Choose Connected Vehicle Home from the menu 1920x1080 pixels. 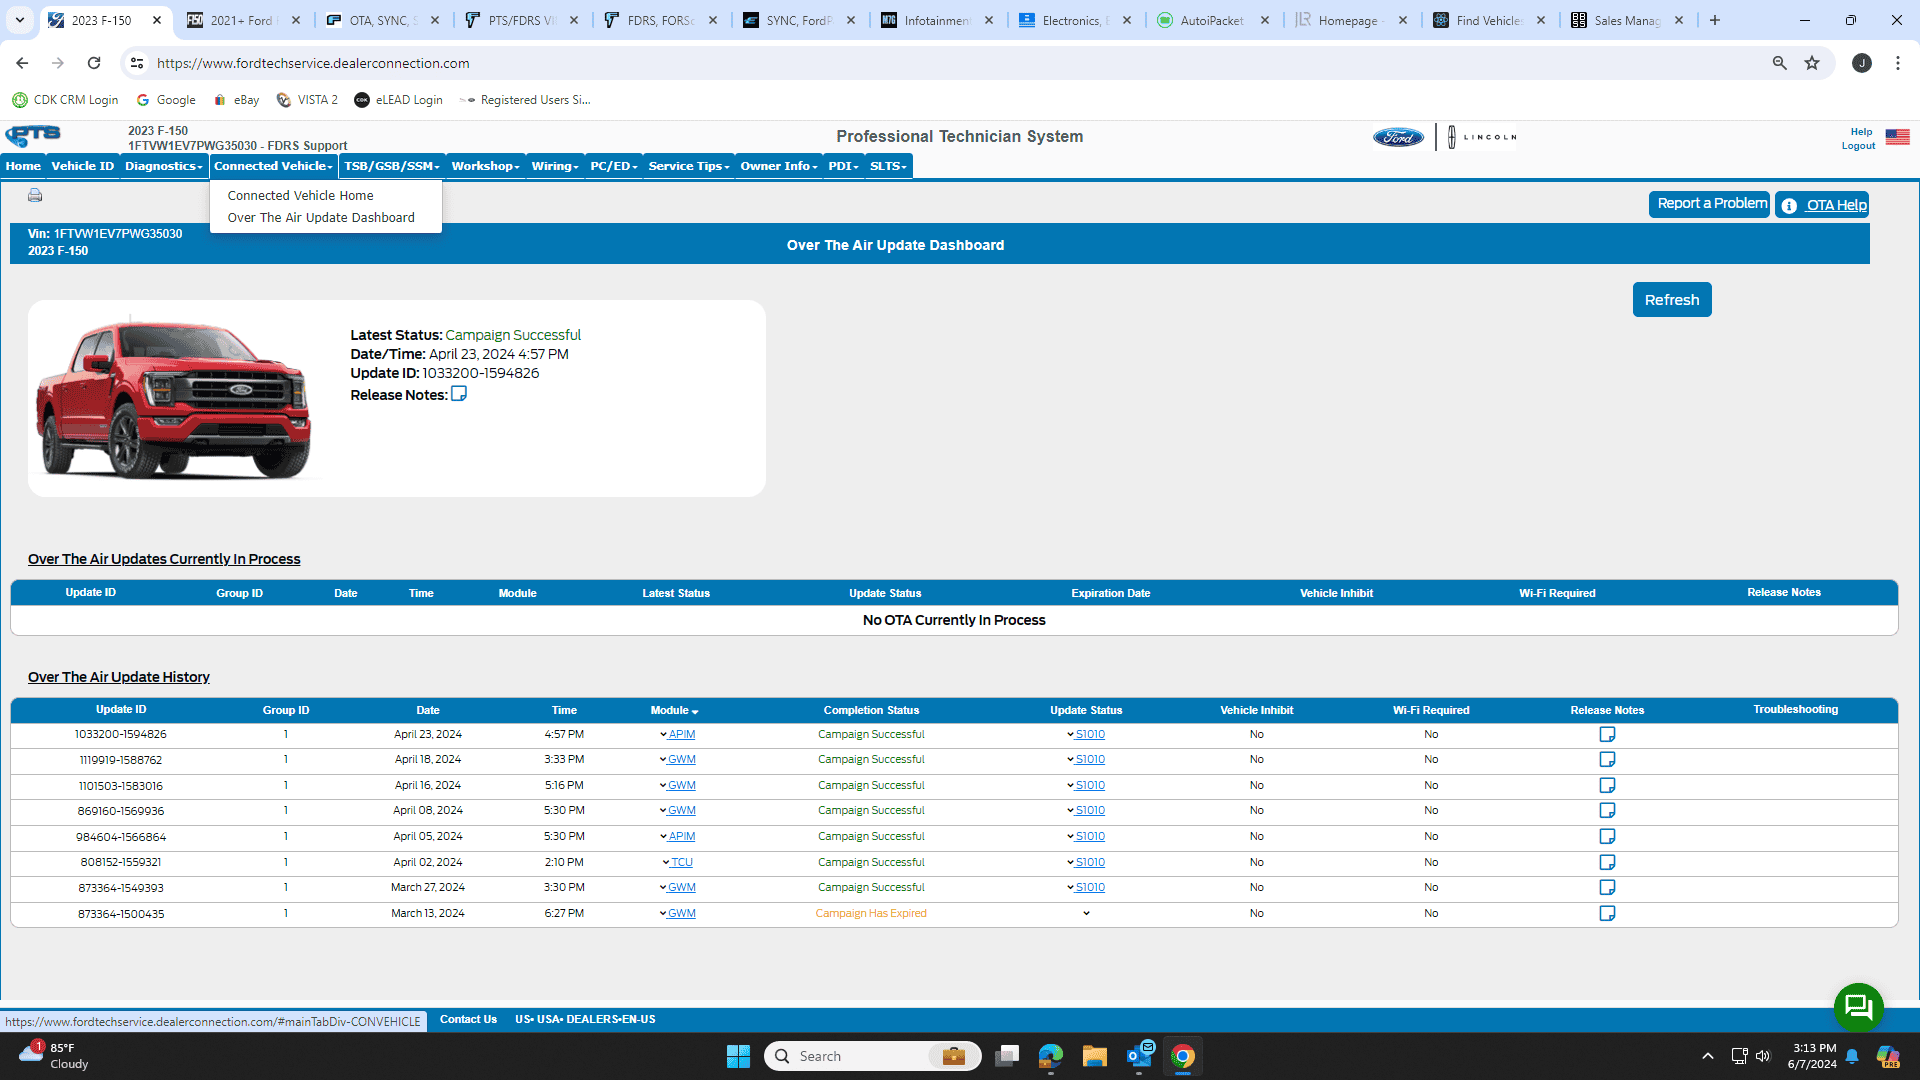click(x=300, y=196)
